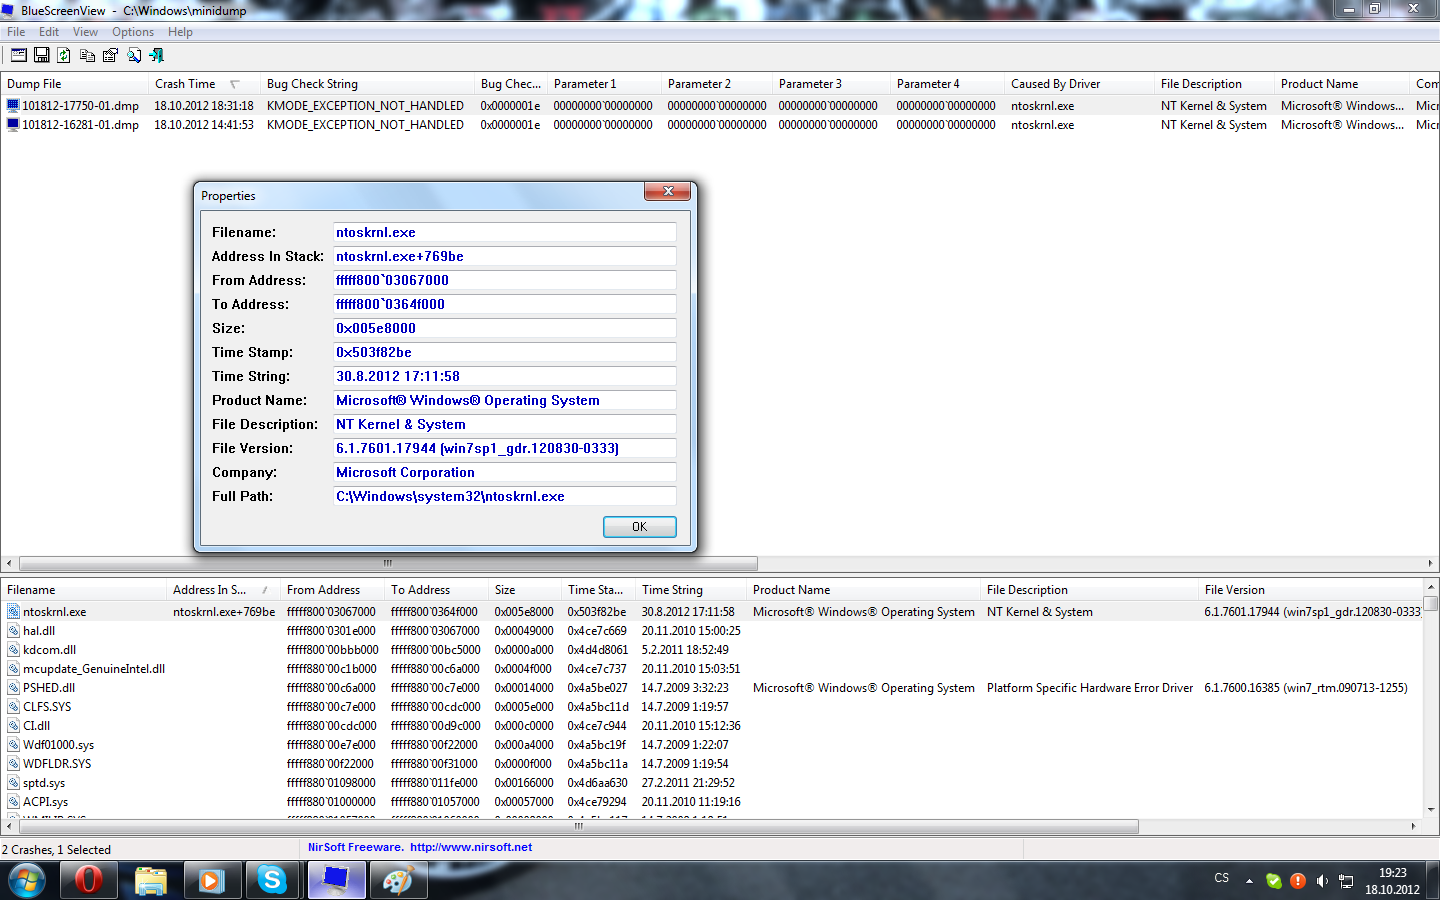Viewport: 1440px width, 900px height.
Task: Select the ntoskrnl.exe row in lower pane
Action: [712, 612]
